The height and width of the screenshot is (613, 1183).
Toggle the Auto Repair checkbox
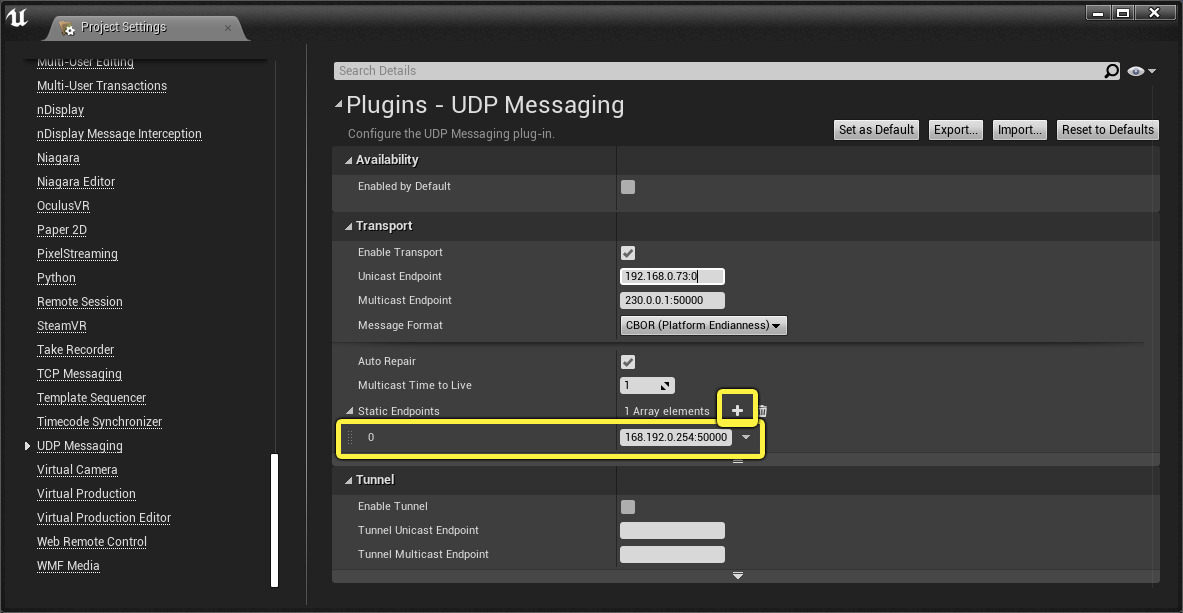[628, 362]
